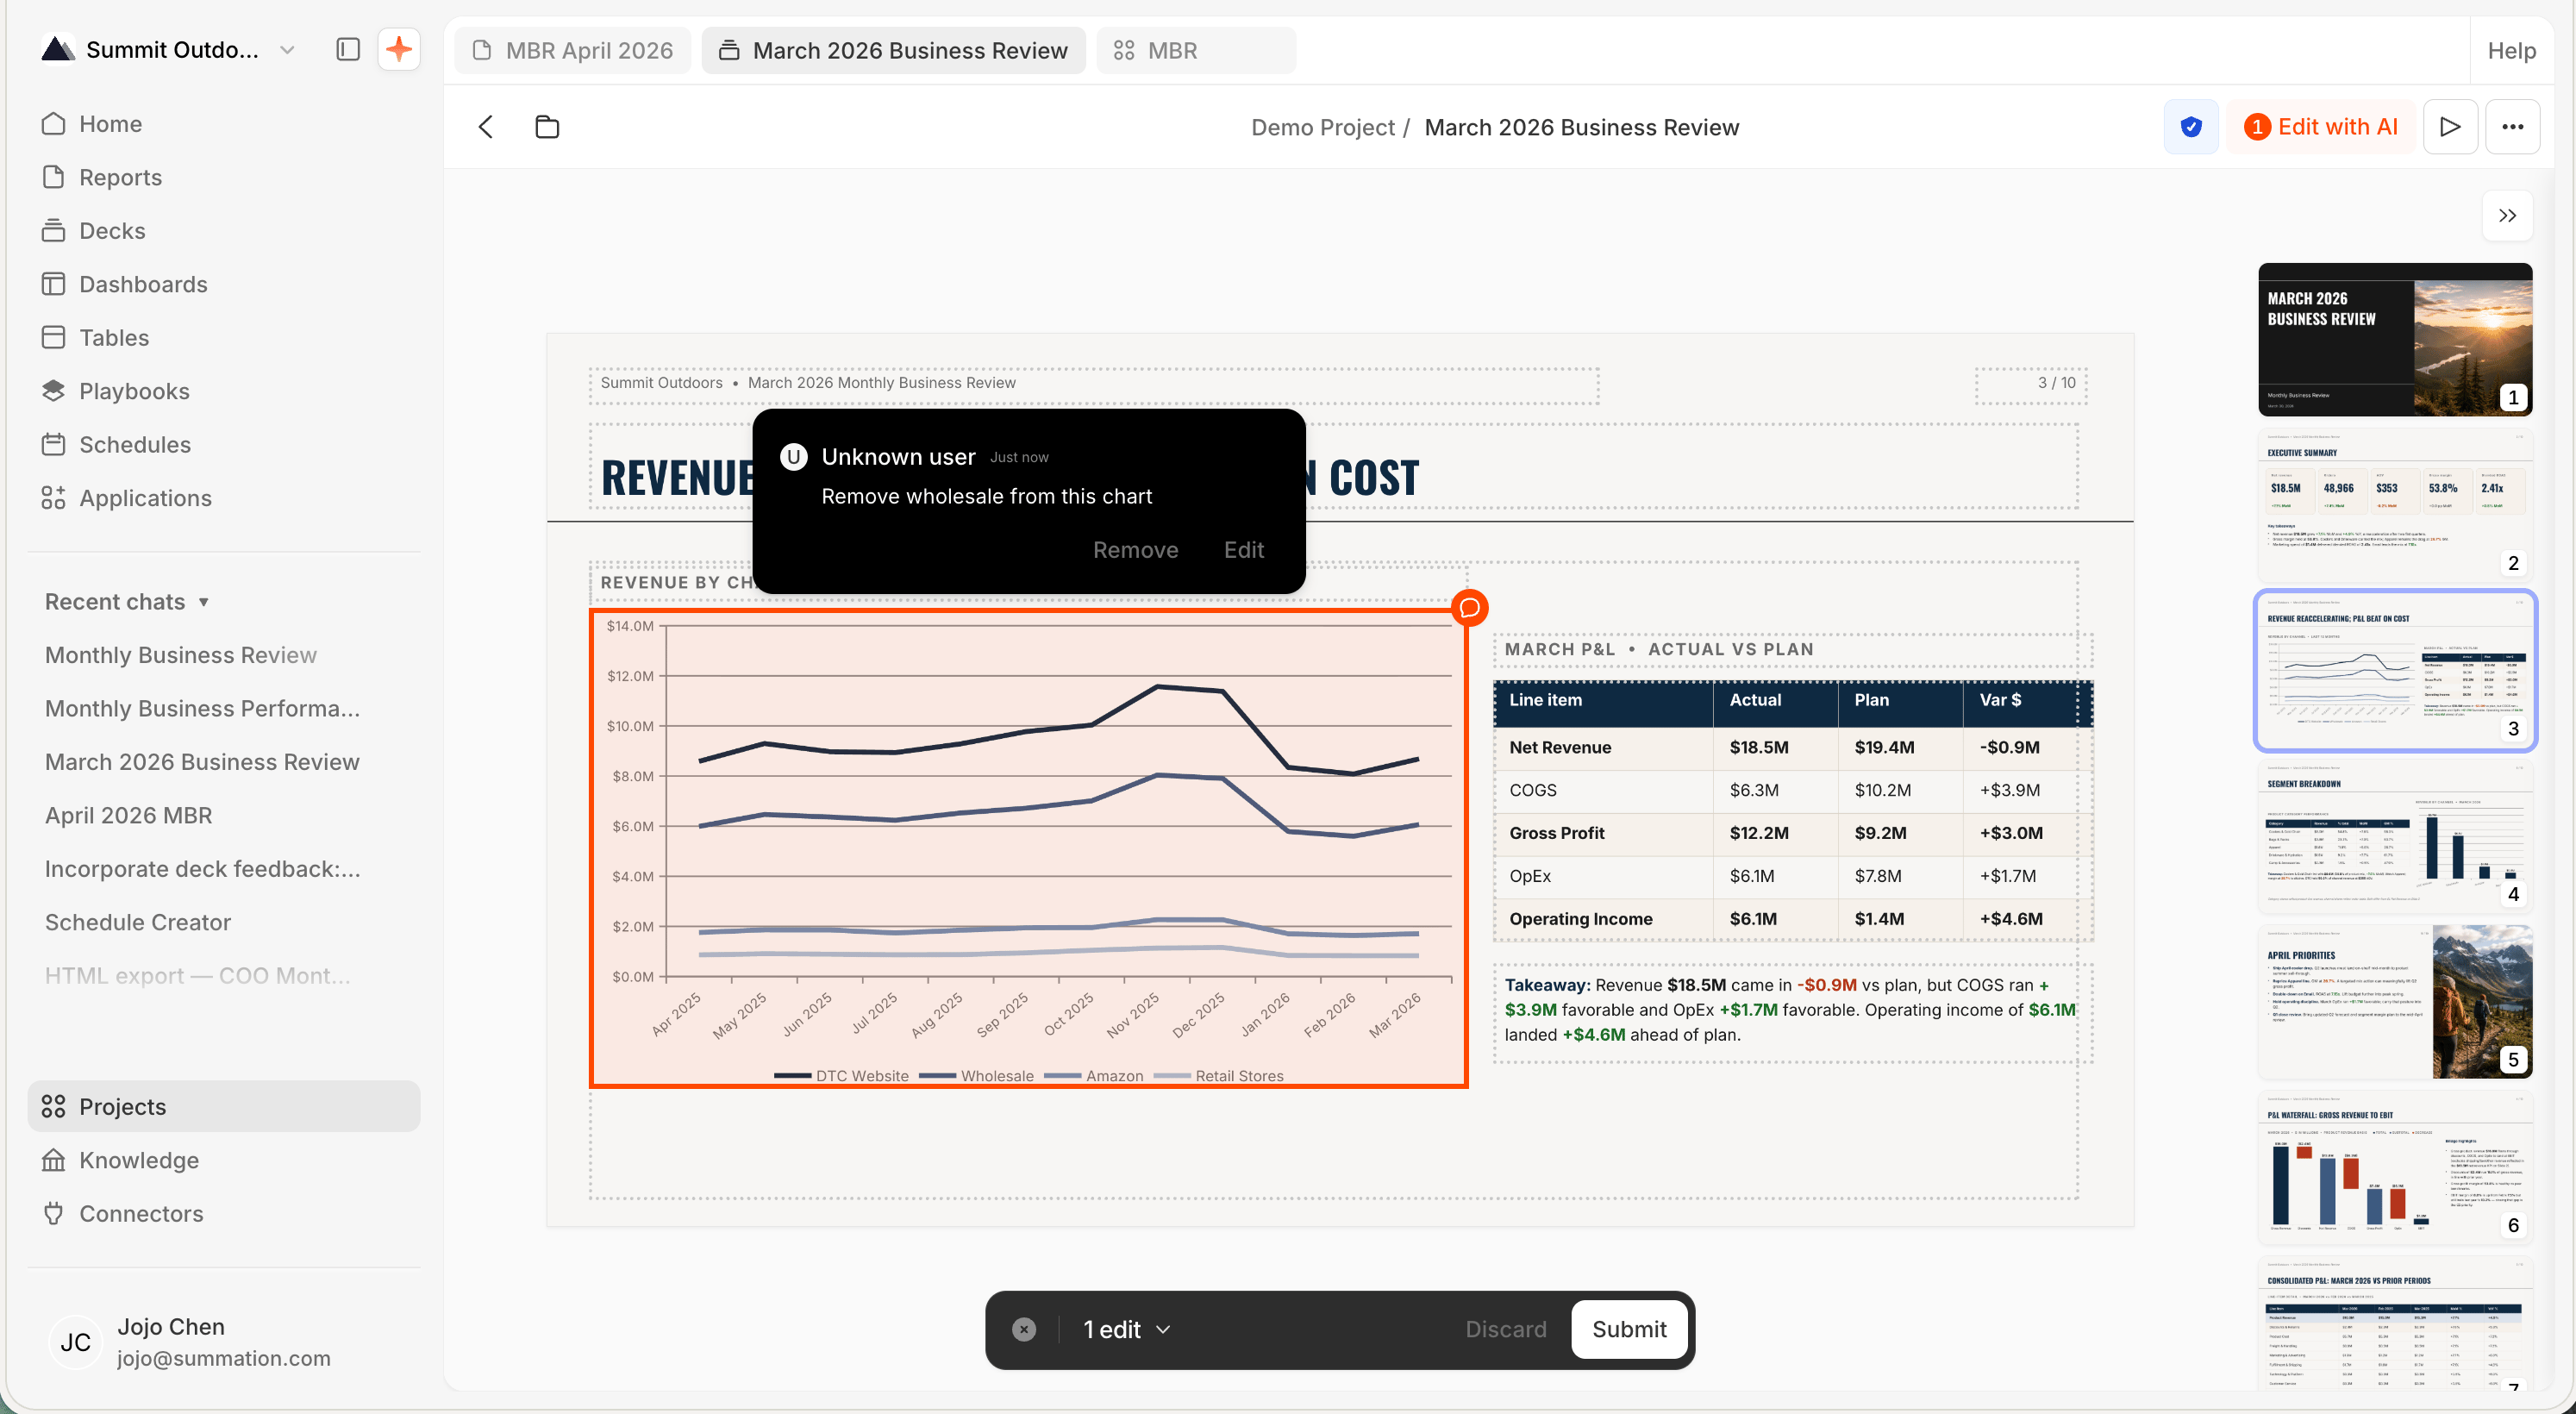Open Schedules in the sidebar
Image resolution: width=2576 pixels, height=1414 pixels.
click(x=224, y=444)
